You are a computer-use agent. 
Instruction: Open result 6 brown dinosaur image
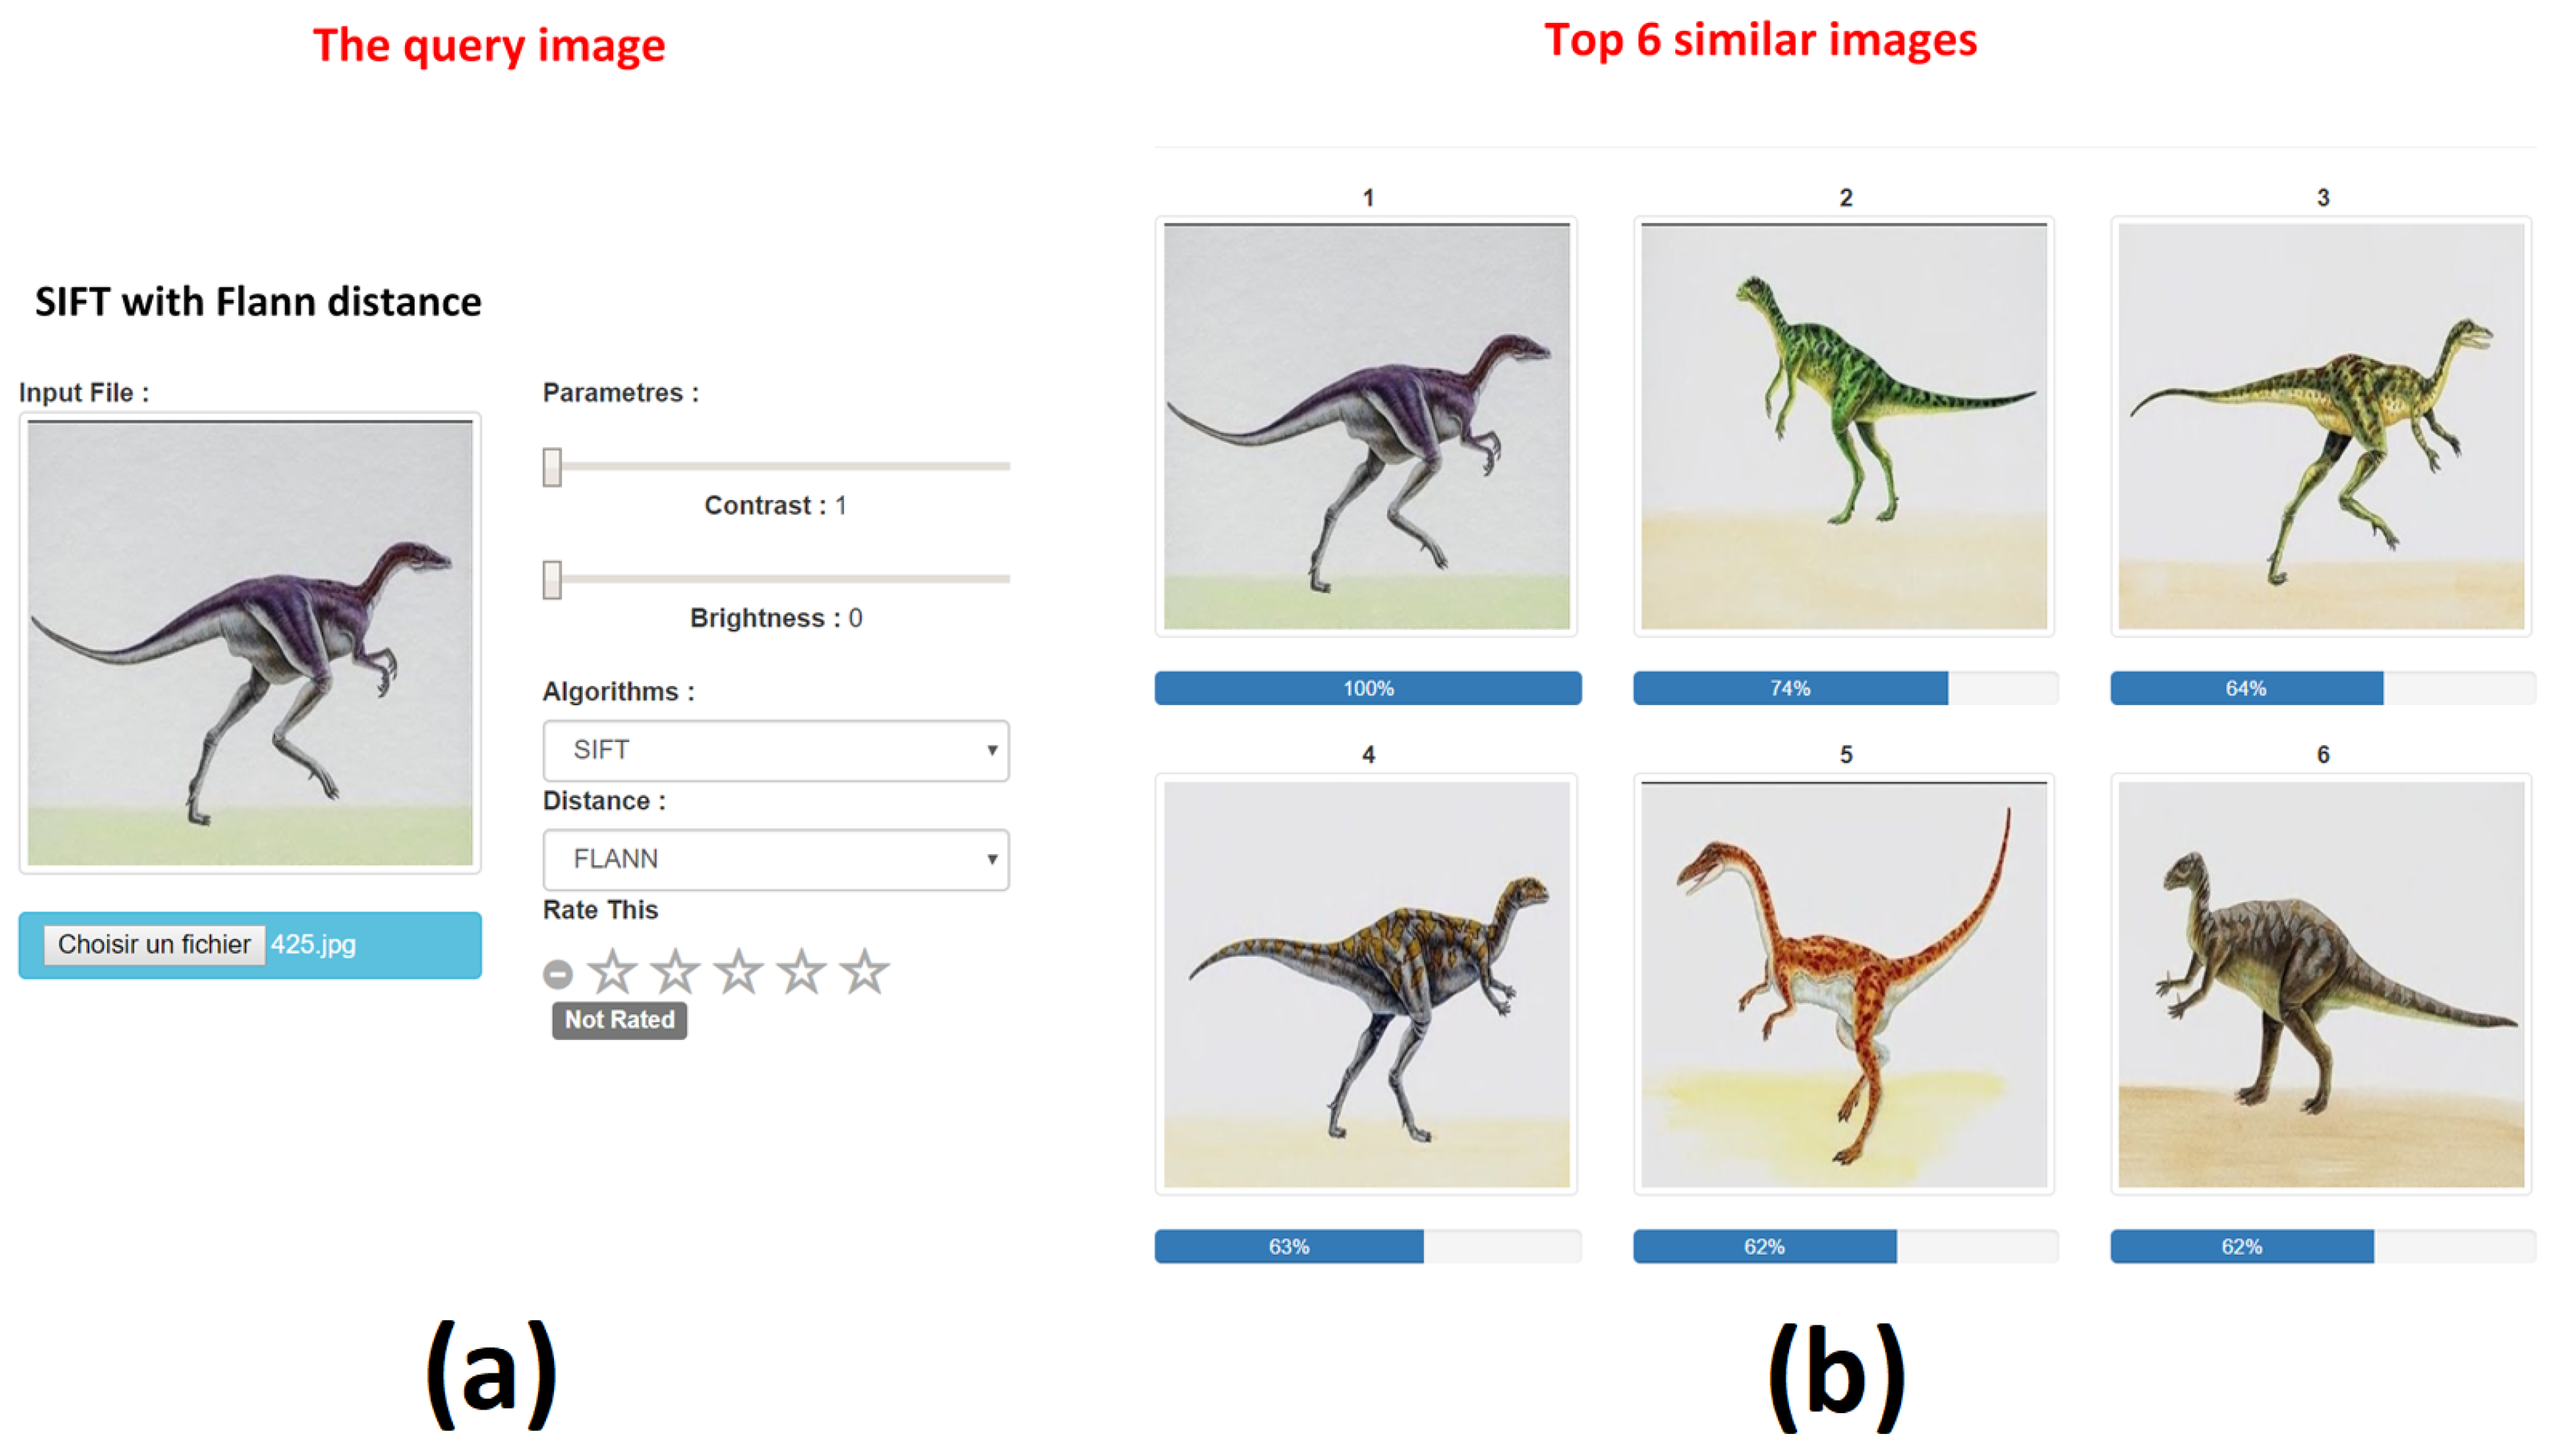tap(2321, 985)
